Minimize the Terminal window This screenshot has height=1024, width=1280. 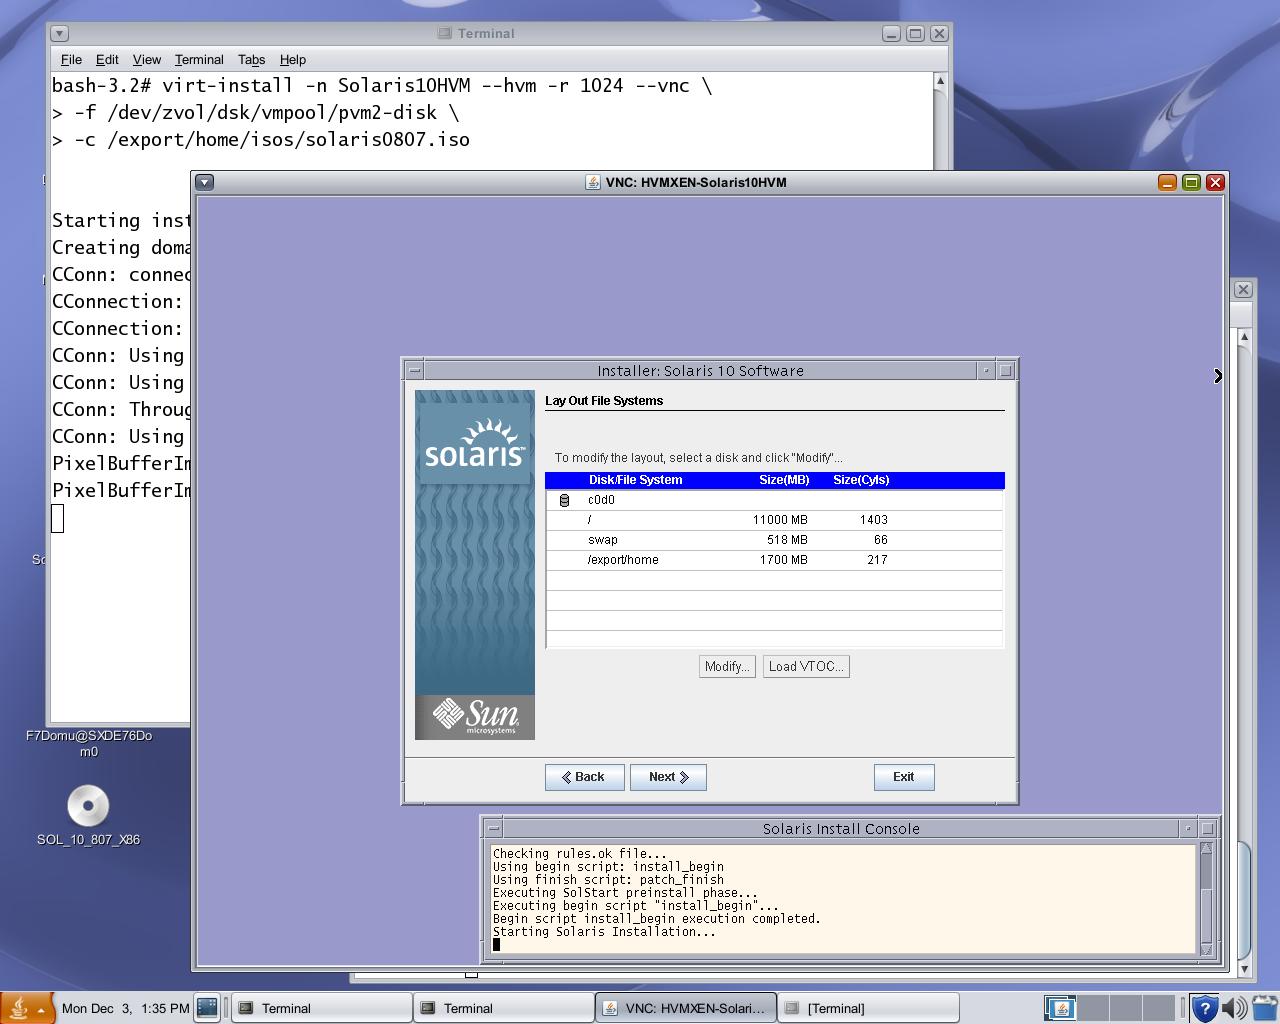(891, 33)
